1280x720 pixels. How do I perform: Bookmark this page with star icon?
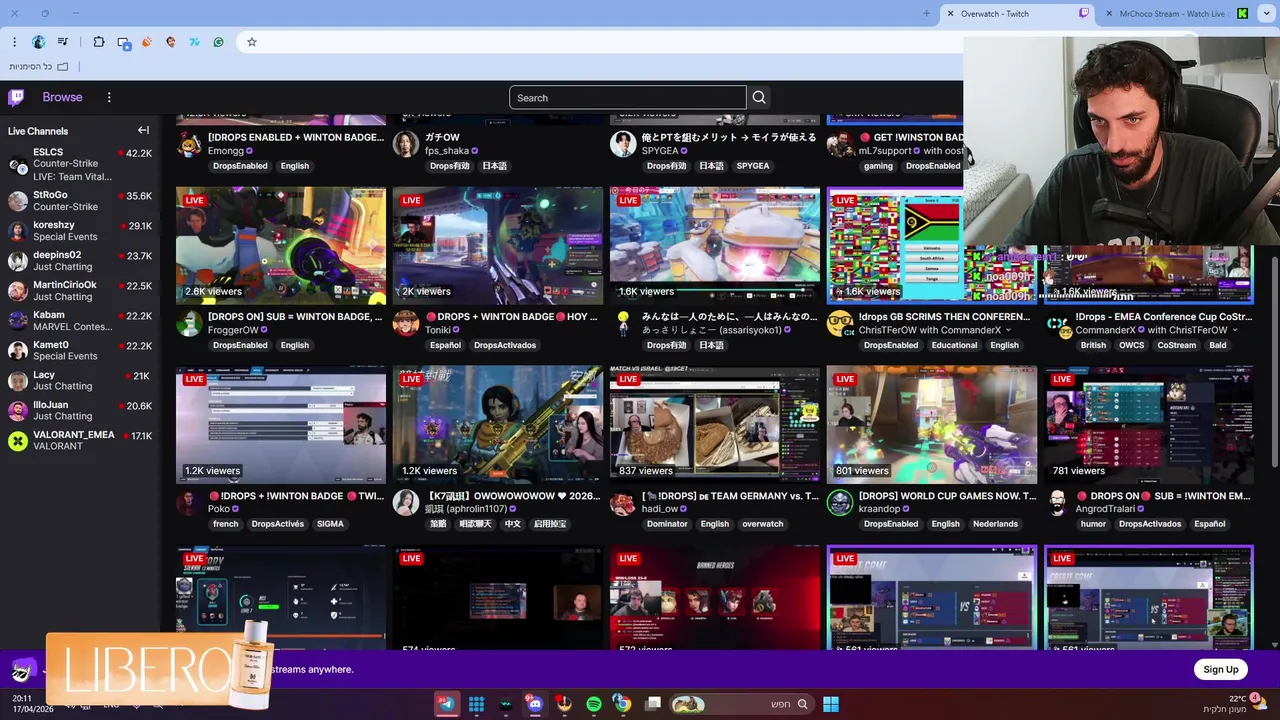tap(252, 42)
